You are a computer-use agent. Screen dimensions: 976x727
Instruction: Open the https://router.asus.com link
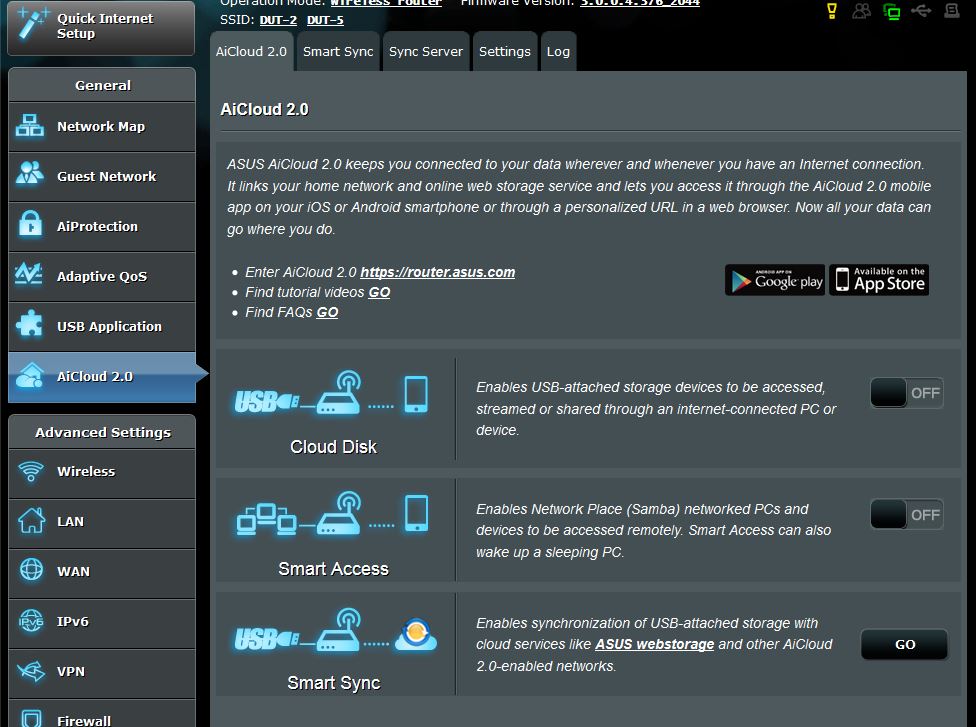[x=438, y=272]
